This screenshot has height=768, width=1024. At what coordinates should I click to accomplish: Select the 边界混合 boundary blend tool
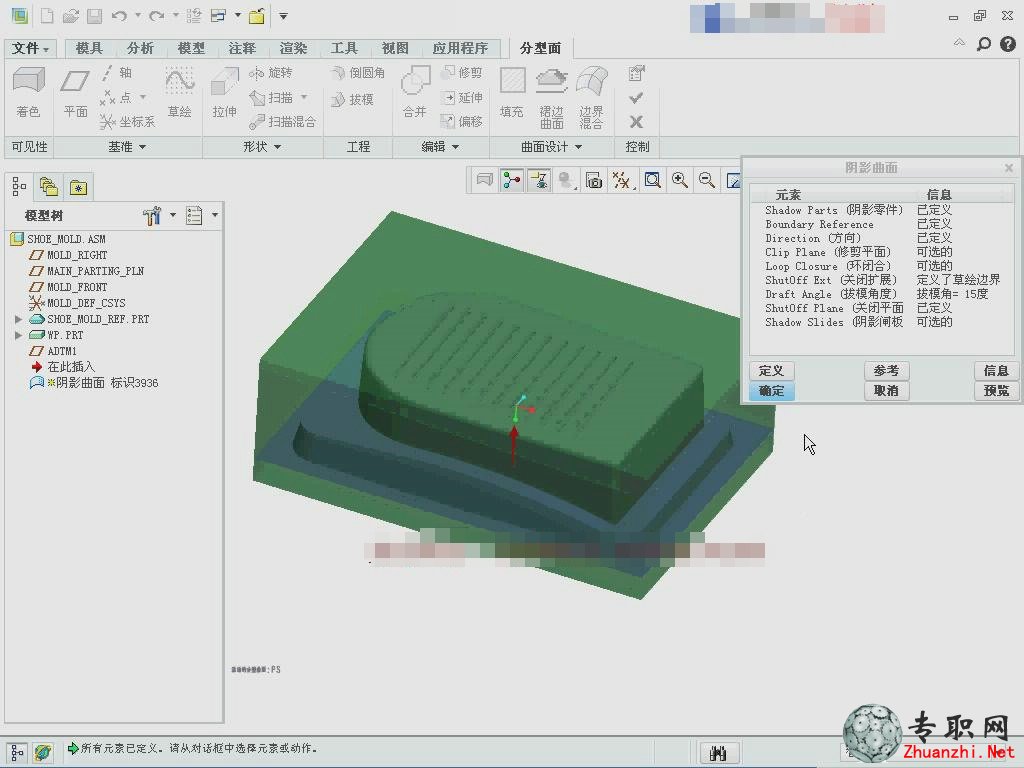[592, 98]
